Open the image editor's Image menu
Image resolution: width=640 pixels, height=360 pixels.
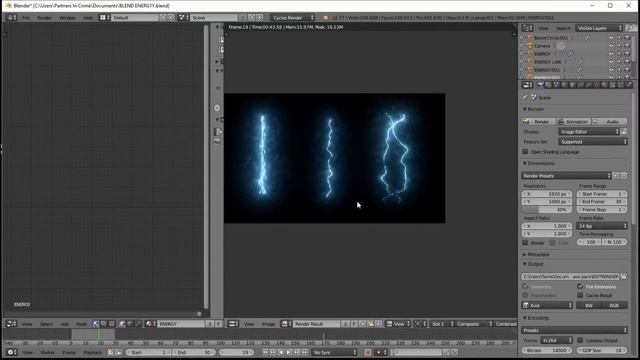268,324
